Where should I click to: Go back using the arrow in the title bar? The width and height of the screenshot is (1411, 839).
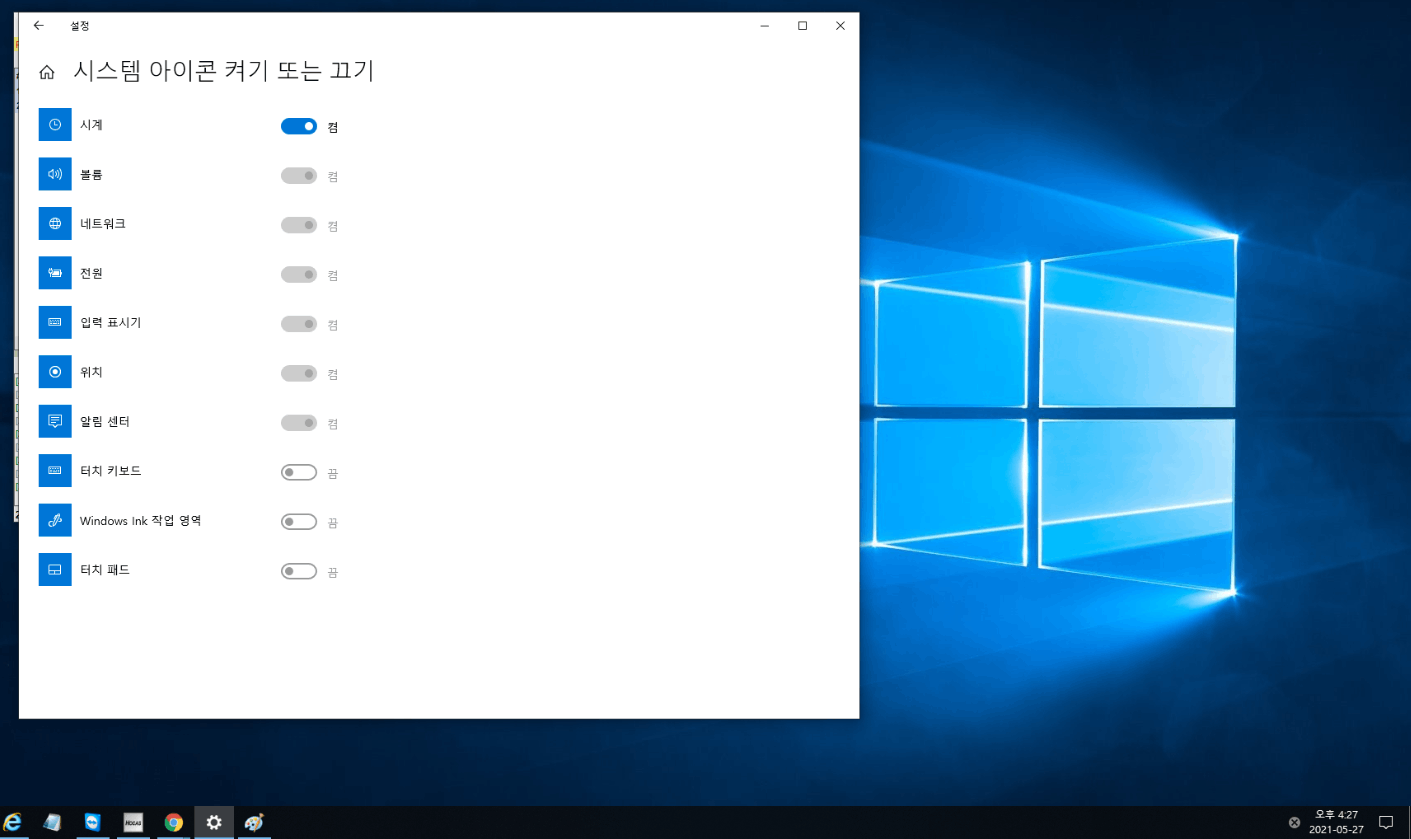point(39,25)
